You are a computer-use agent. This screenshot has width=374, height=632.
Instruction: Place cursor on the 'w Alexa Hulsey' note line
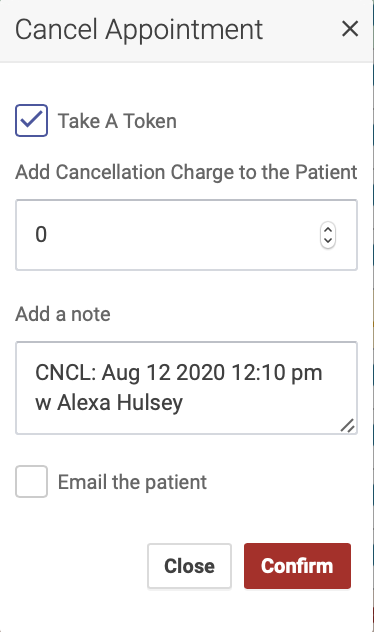(x=109, y=403)
